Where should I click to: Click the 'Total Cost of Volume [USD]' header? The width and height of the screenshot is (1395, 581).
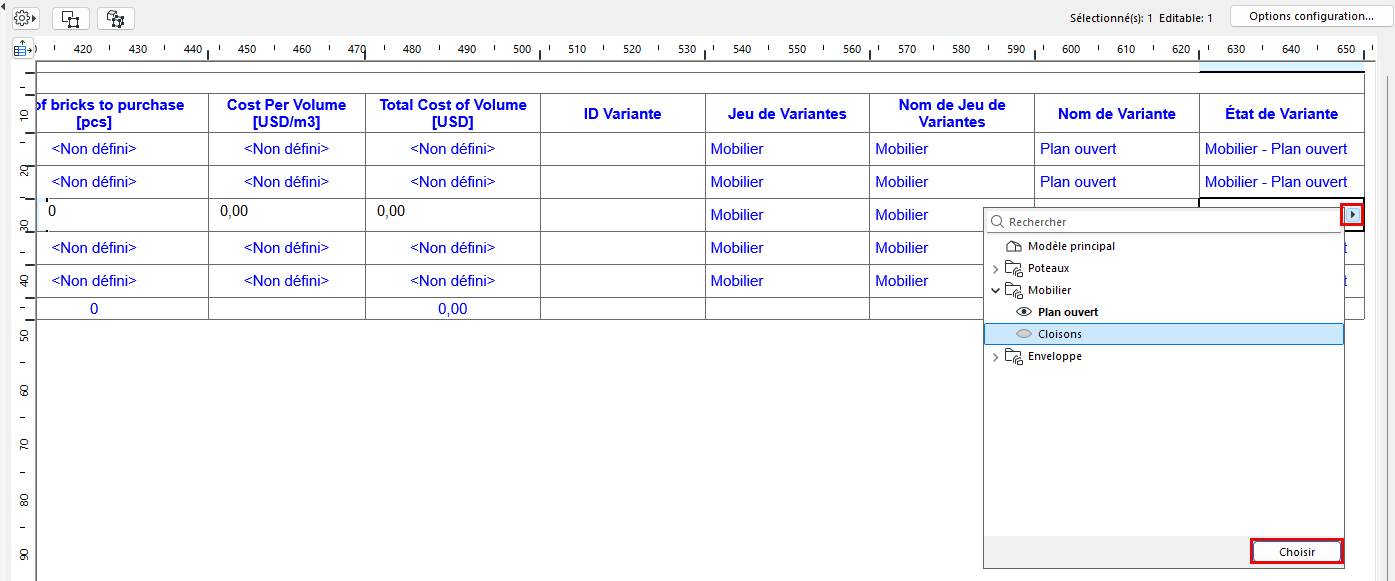452,113
